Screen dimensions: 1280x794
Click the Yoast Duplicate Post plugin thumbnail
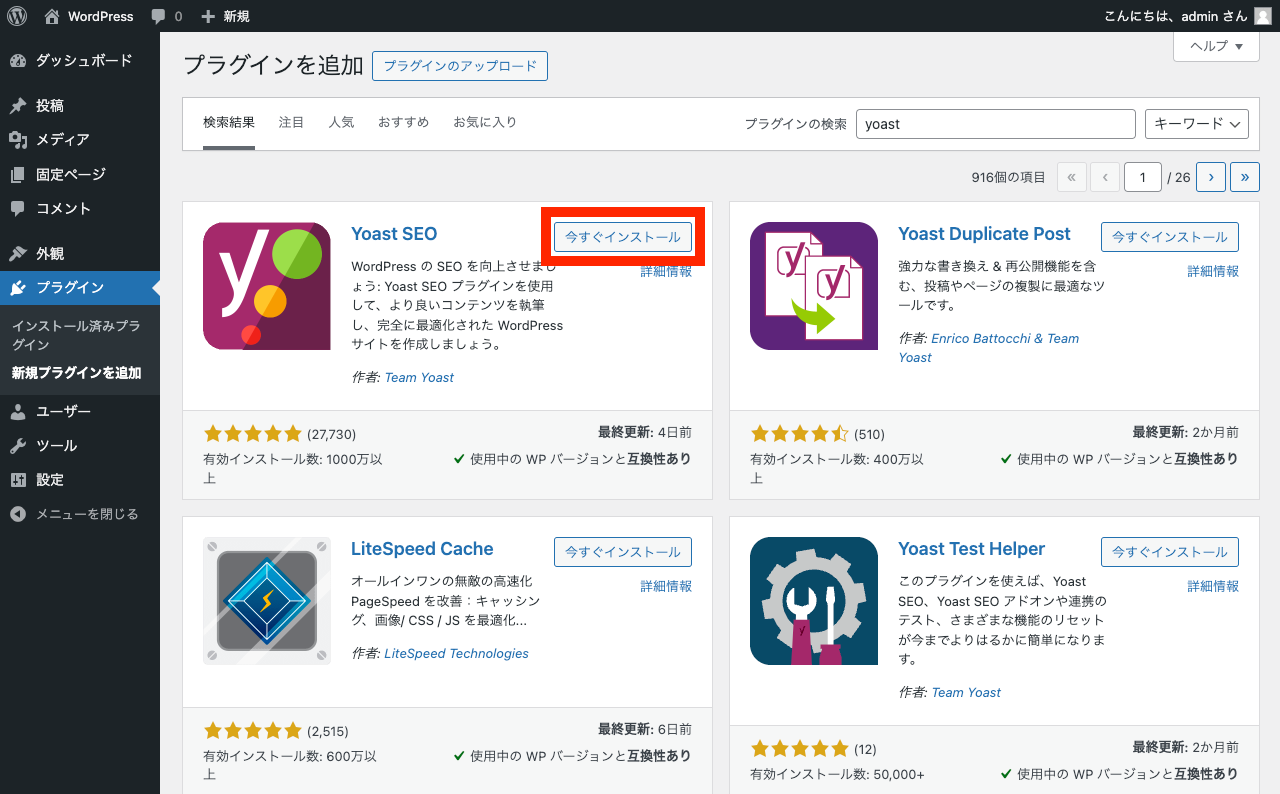814,286
